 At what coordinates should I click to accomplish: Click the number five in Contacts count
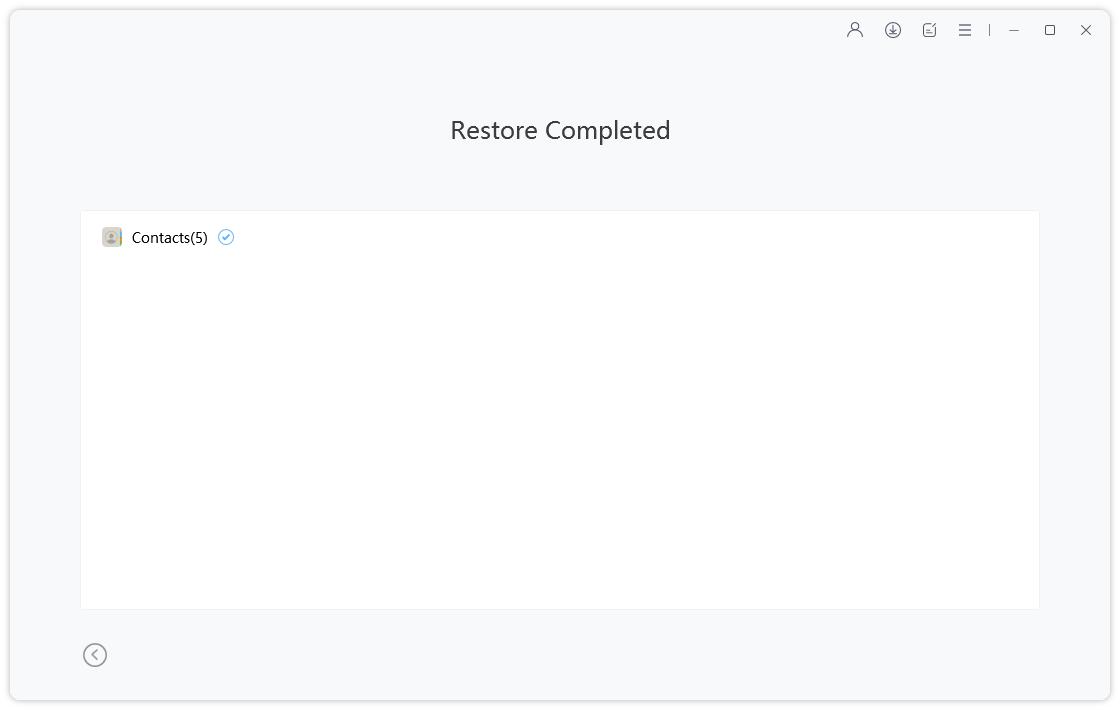click(x=199, y=238)
